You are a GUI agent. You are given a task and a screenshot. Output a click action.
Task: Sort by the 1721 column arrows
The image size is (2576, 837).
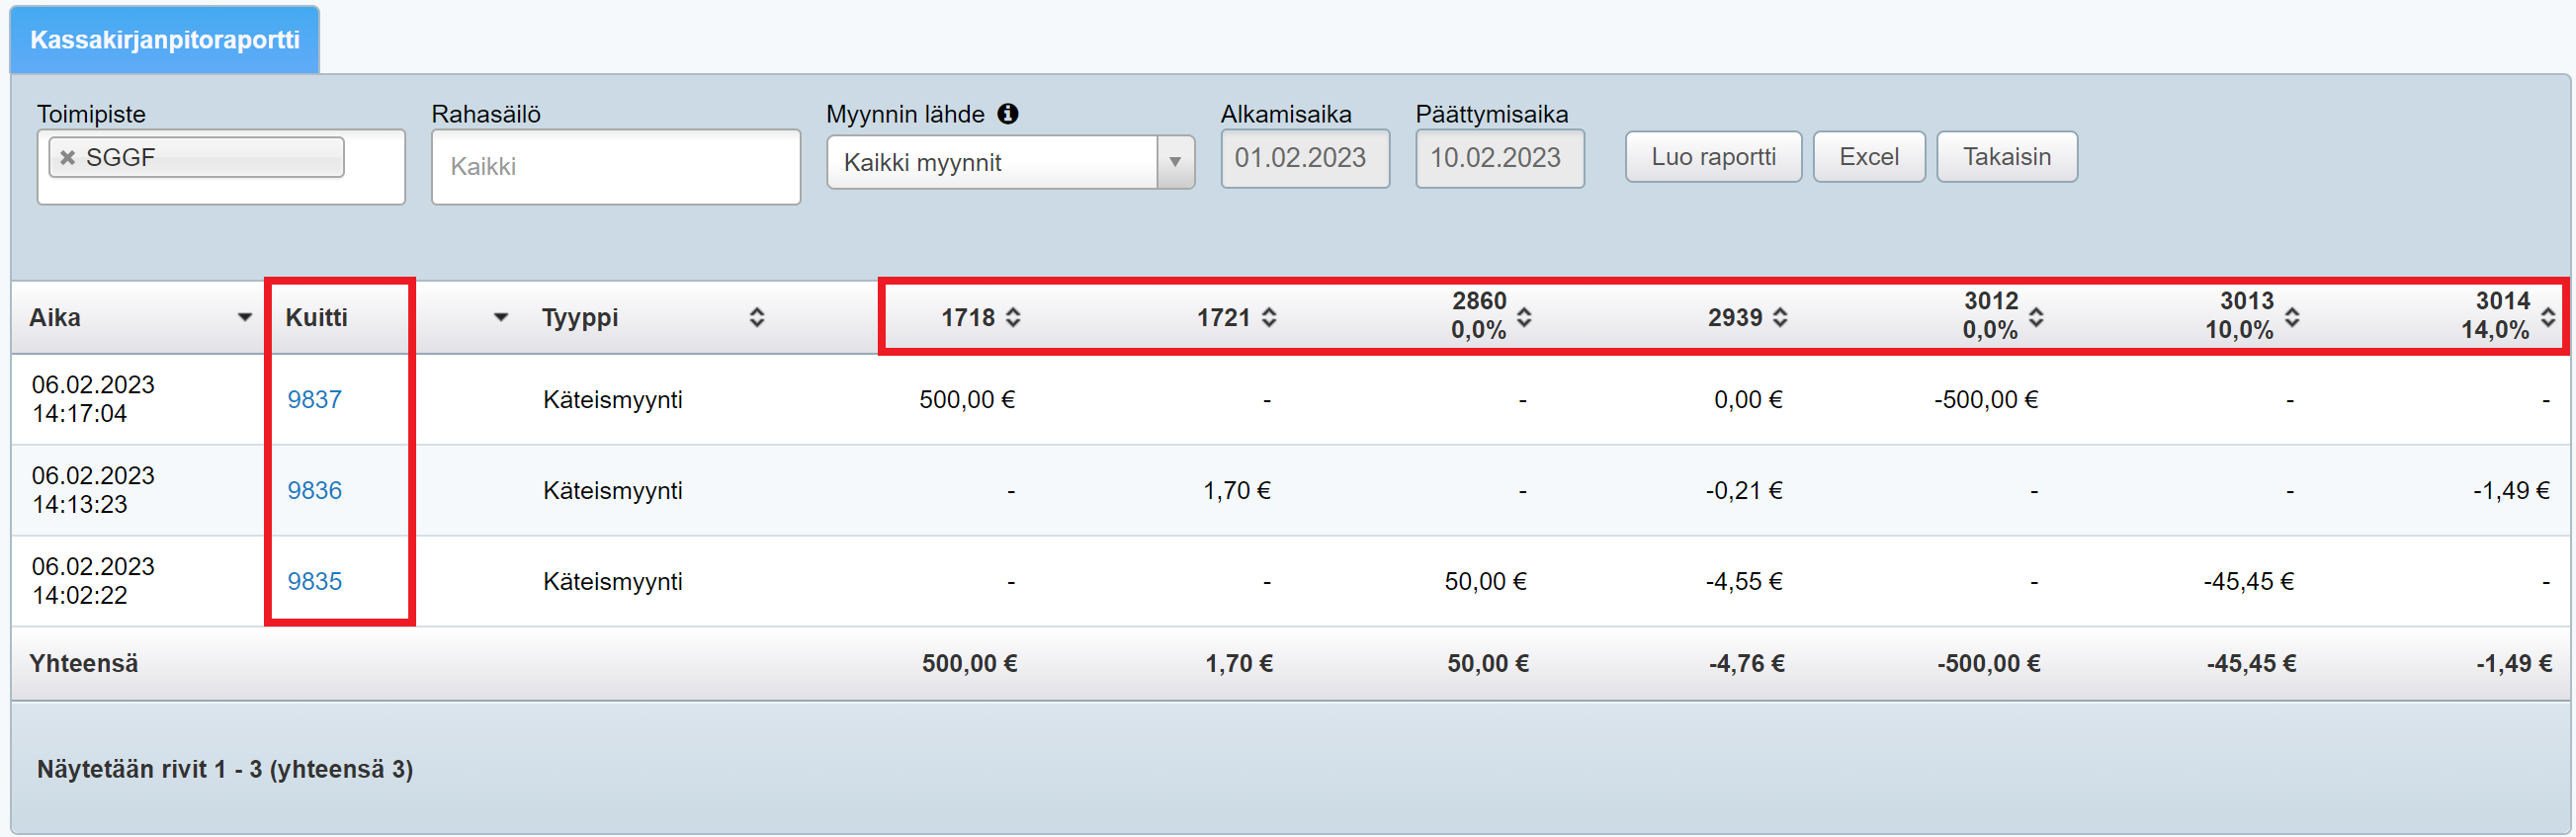[1269, 318]
